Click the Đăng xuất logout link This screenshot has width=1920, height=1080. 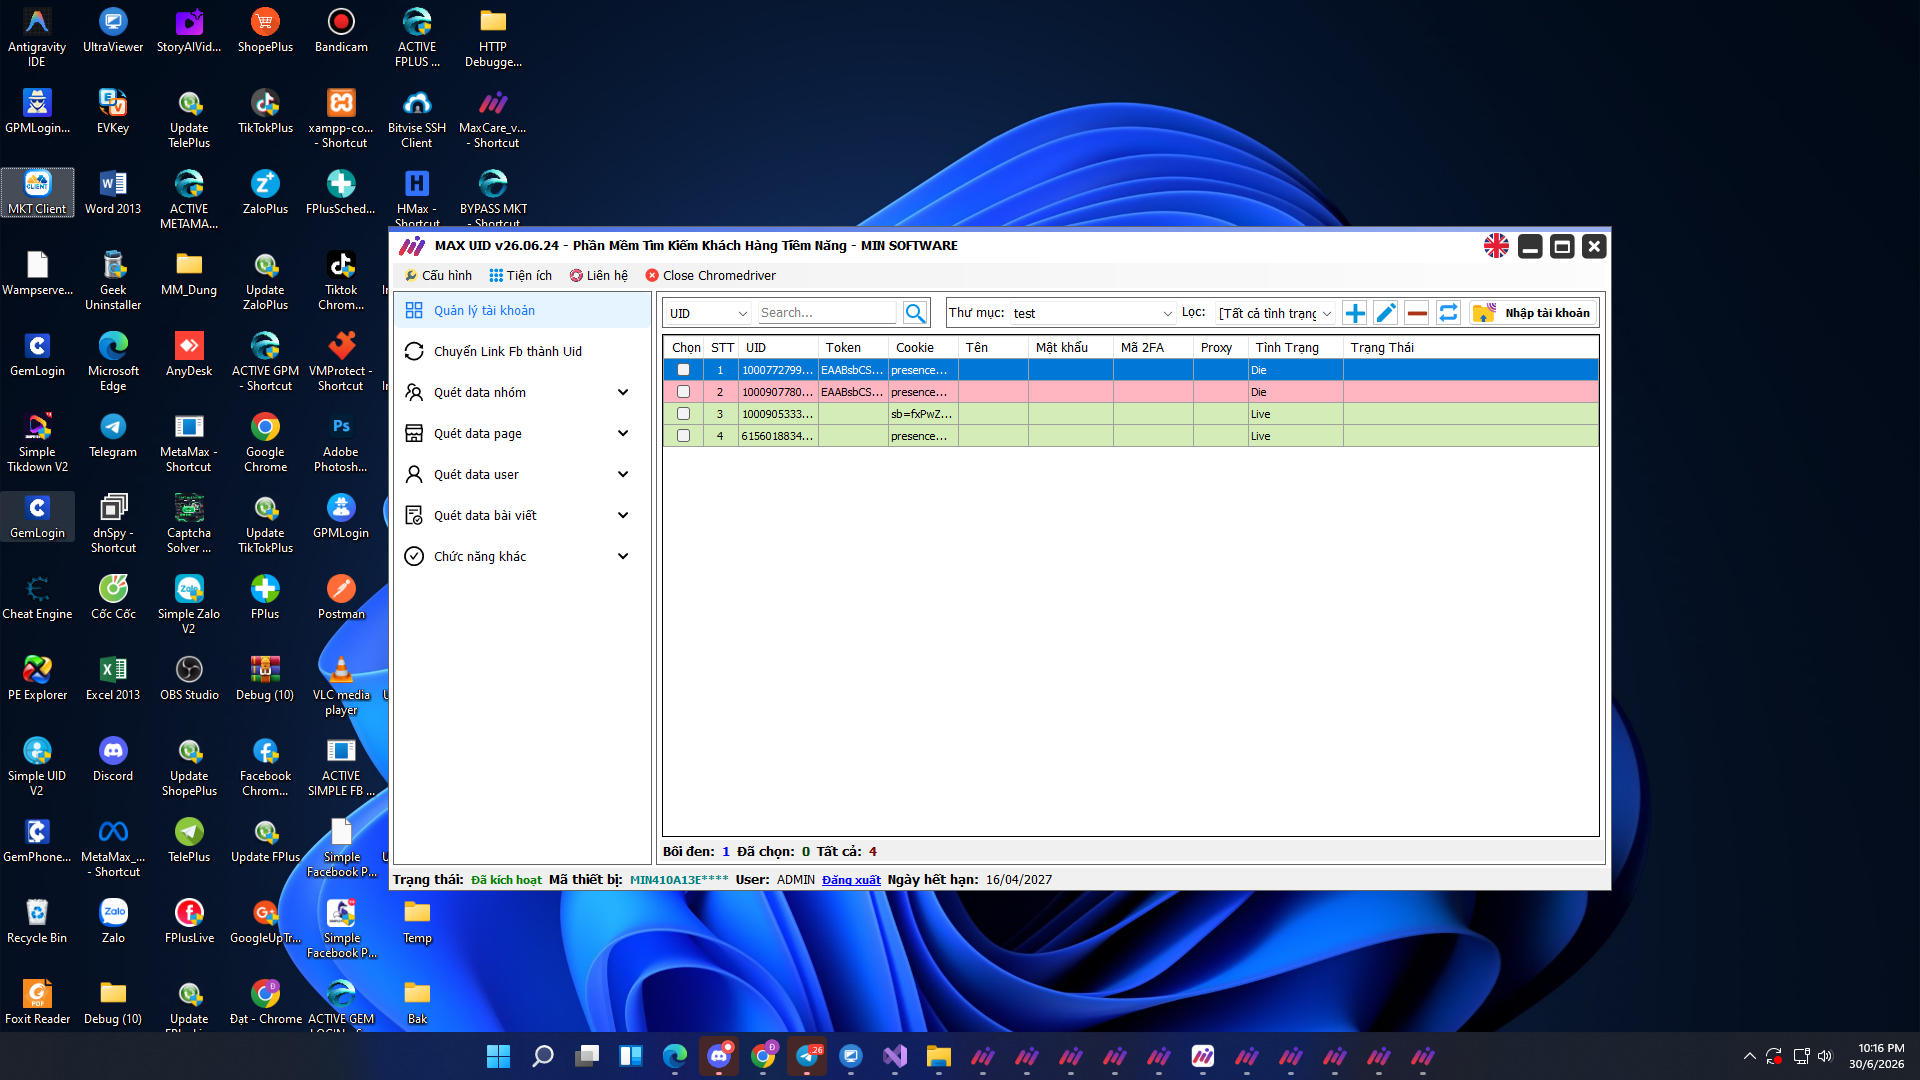click(851, 880)
